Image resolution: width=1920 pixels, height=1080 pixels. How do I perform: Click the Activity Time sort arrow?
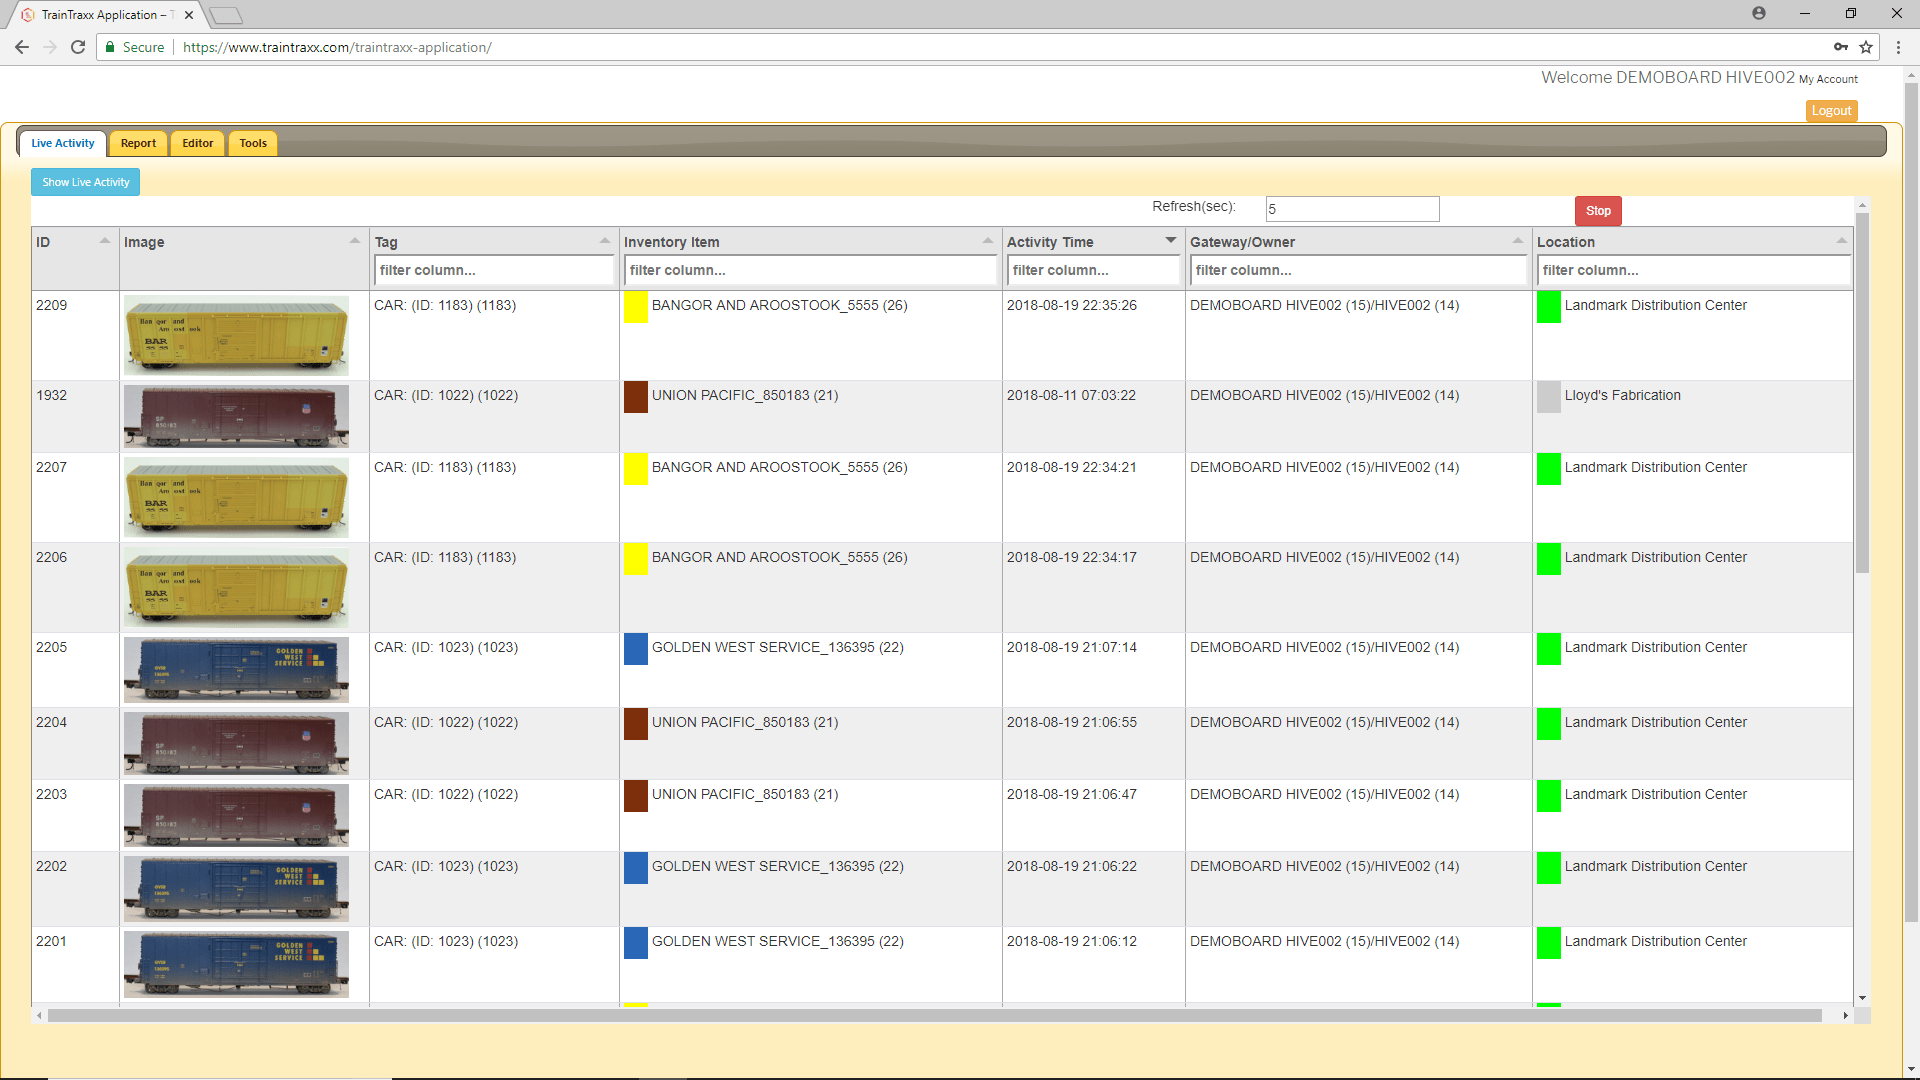click(x=1170, y=240)
